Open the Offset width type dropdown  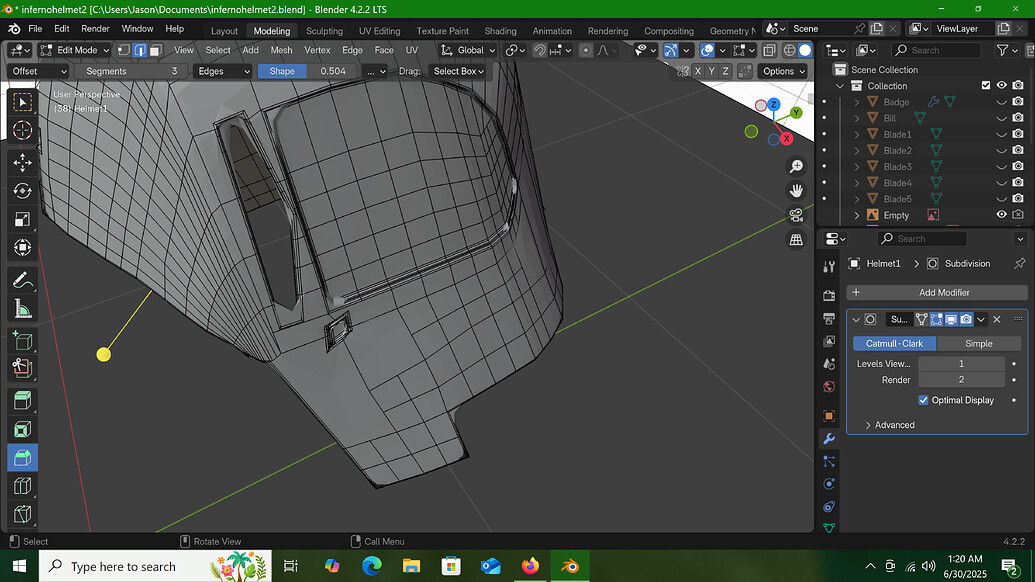[x=38, y=71]
